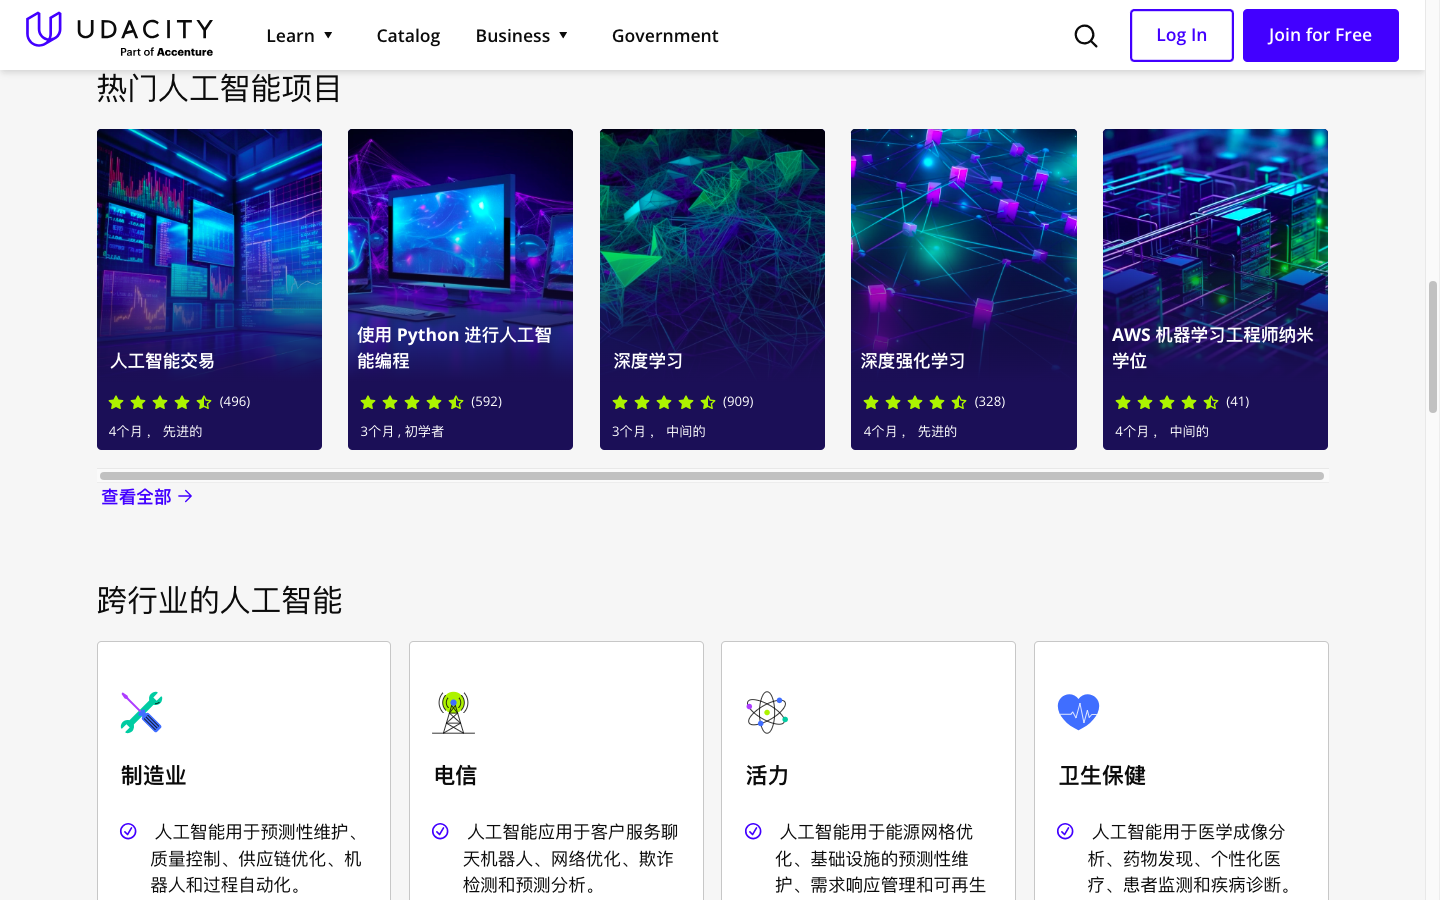
Task: Click the (496) review count
Action: [x=235, y=402]
